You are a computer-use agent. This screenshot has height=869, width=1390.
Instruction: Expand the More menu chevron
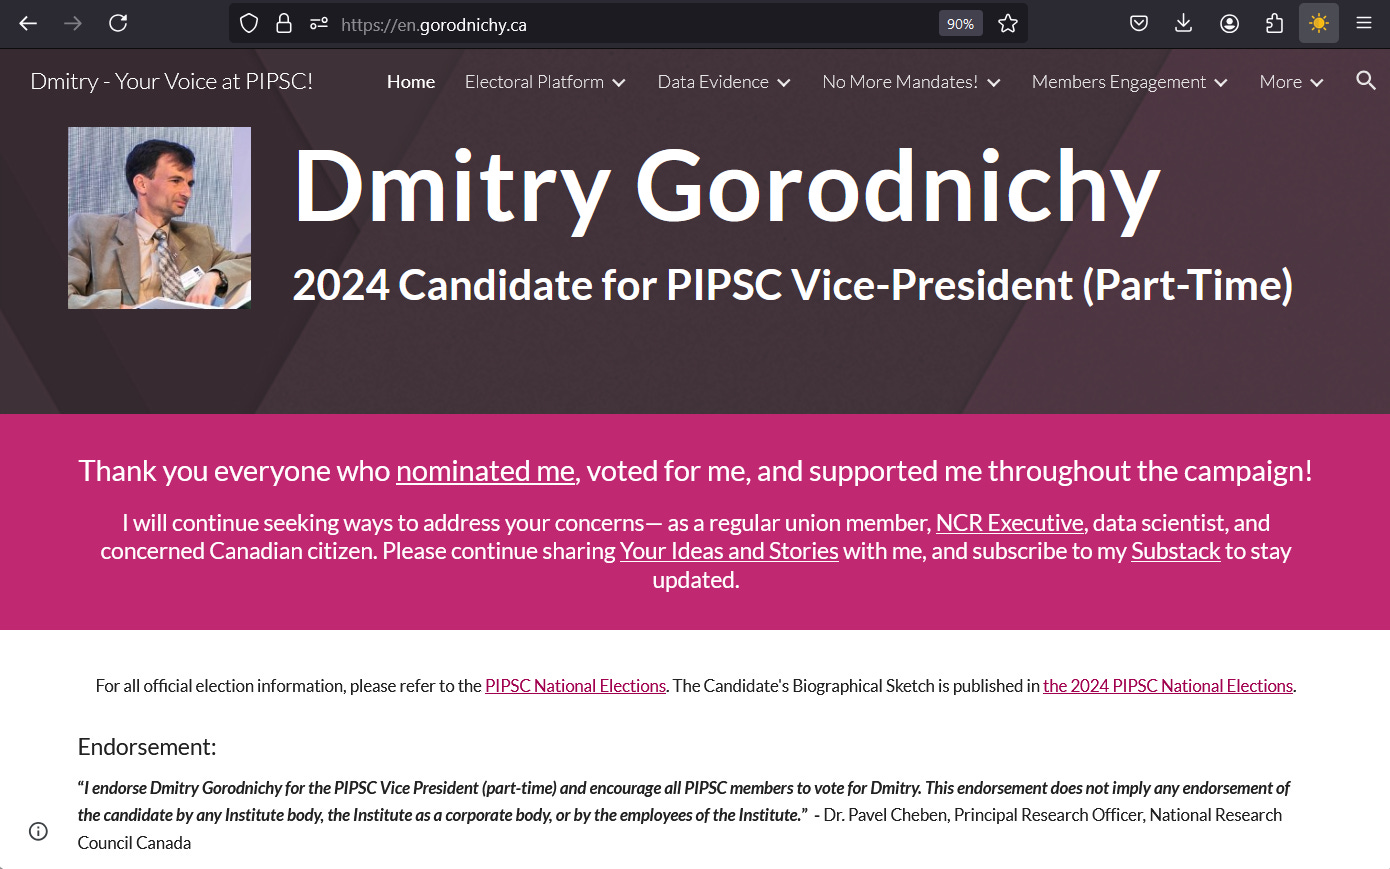click(1317, 83)
